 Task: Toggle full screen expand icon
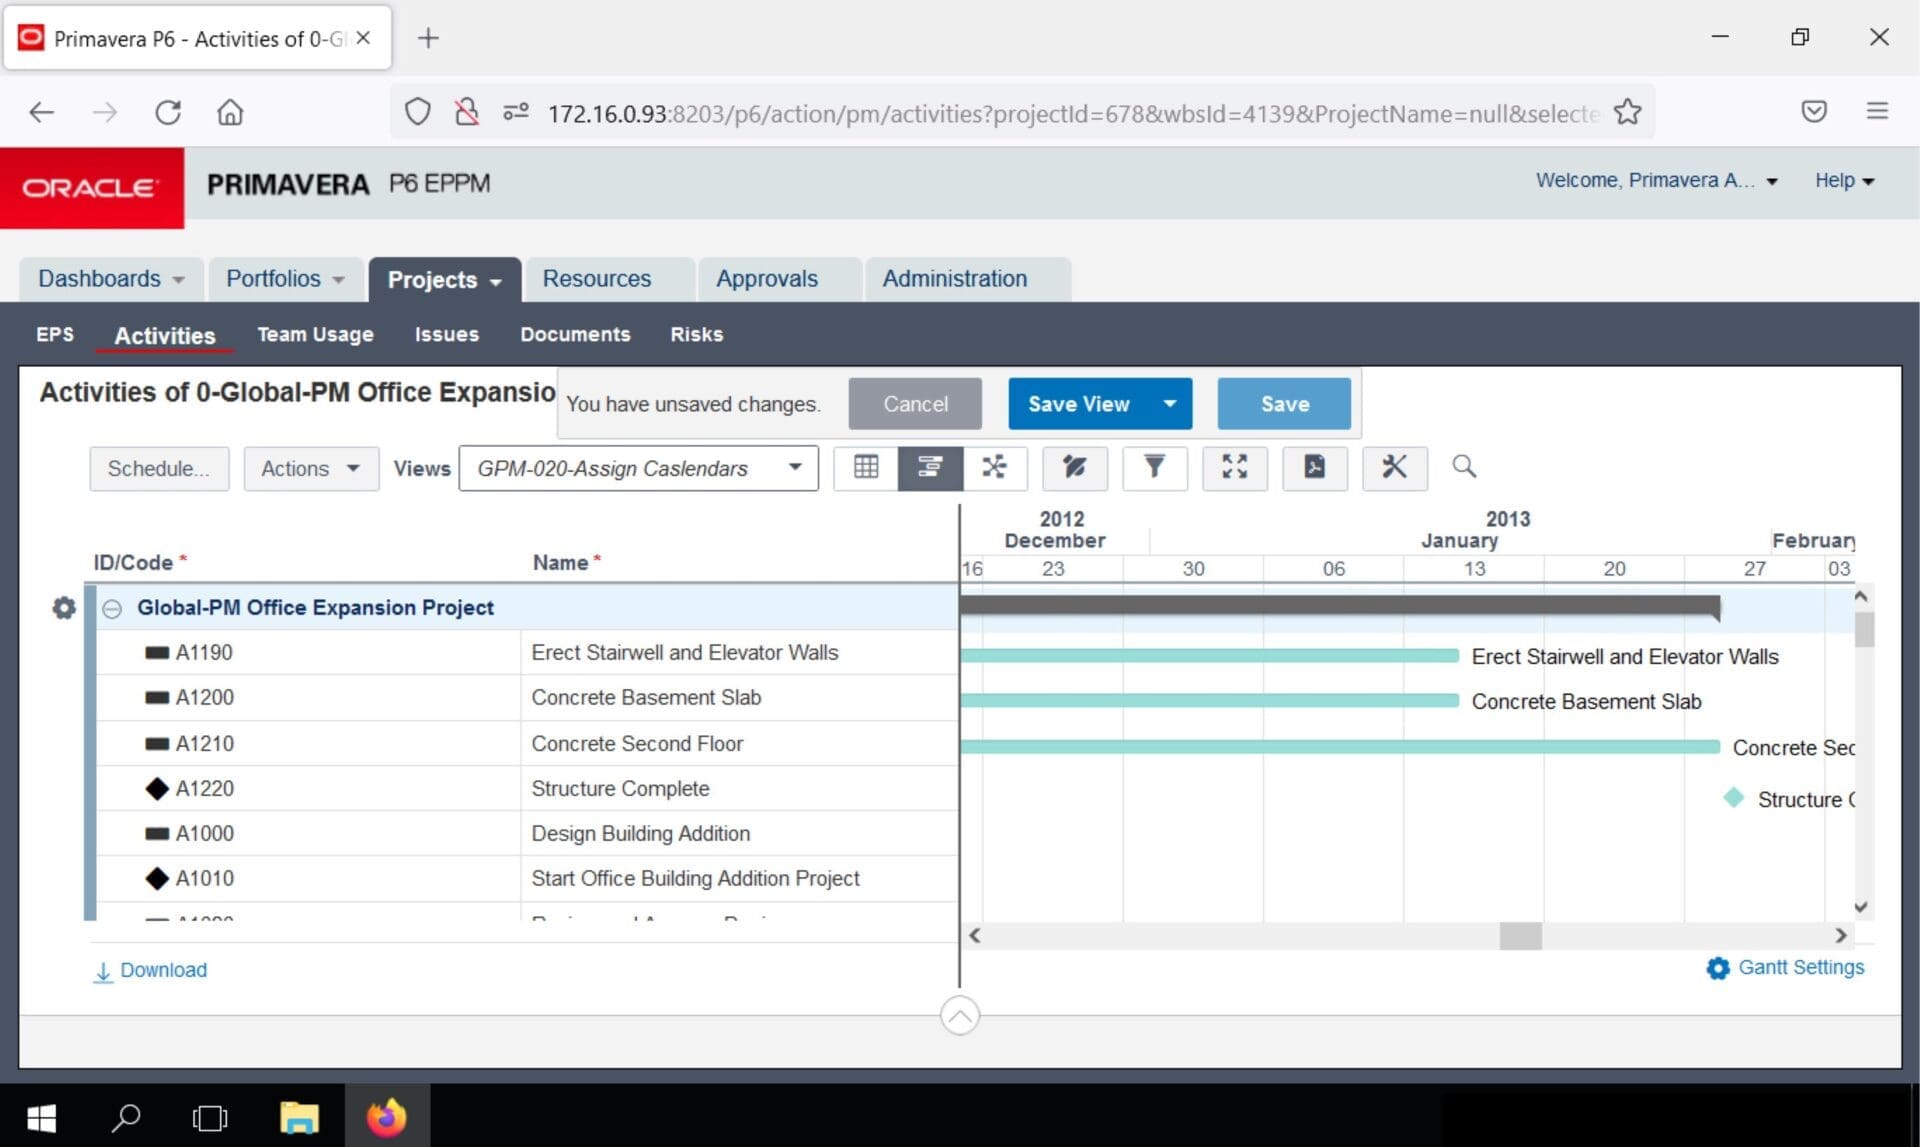(1234, 467)
